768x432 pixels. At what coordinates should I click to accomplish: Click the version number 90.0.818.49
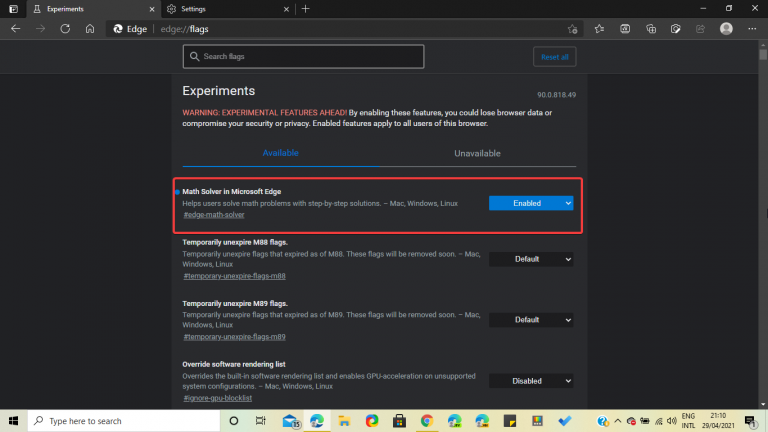coord(556,95)
